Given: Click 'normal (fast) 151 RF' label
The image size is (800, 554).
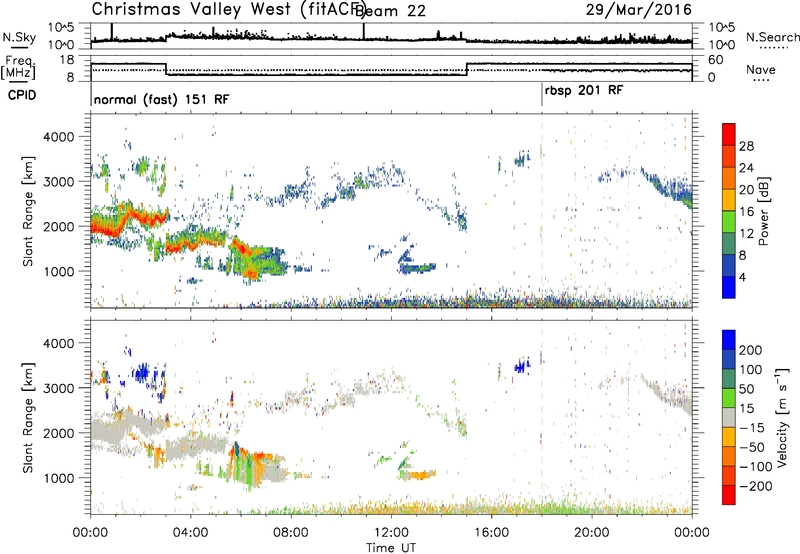Looking at the screenshot, I should coord(162,99).
